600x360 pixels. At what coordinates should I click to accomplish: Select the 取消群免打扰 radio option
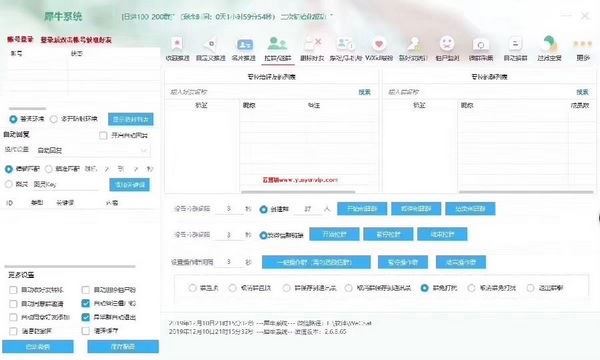coord(471,288)
